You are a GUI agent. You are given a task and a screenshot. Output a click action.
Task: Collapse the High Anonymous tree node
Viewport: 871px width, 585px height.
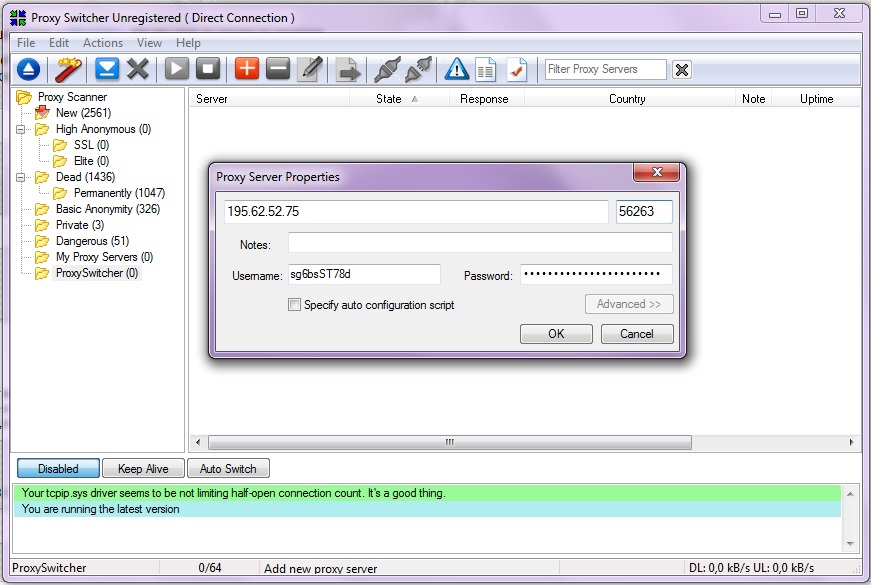click(x=21, y=129)
